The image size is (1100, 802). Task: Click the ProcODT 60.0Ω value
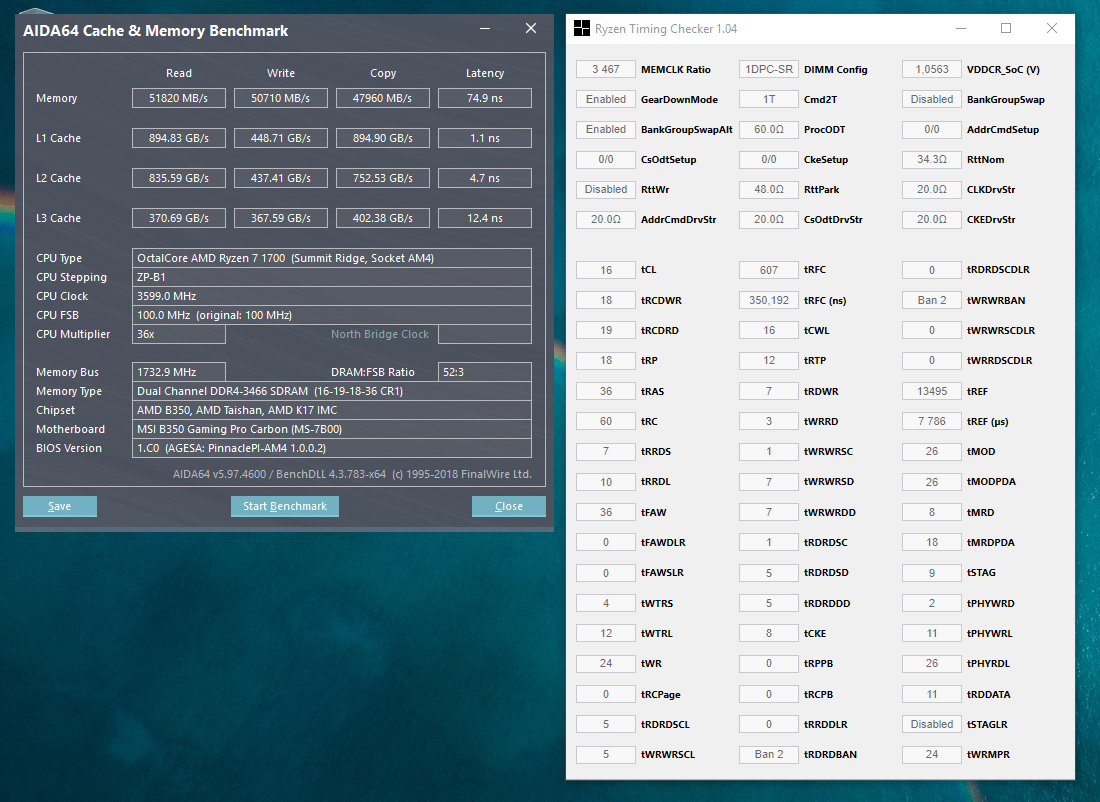pyautogui.click(x=768, y=129)
